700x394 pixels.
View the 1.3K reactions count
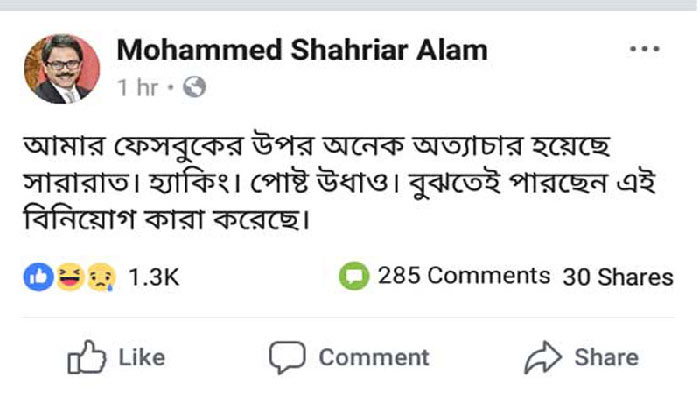click(154, 277)
